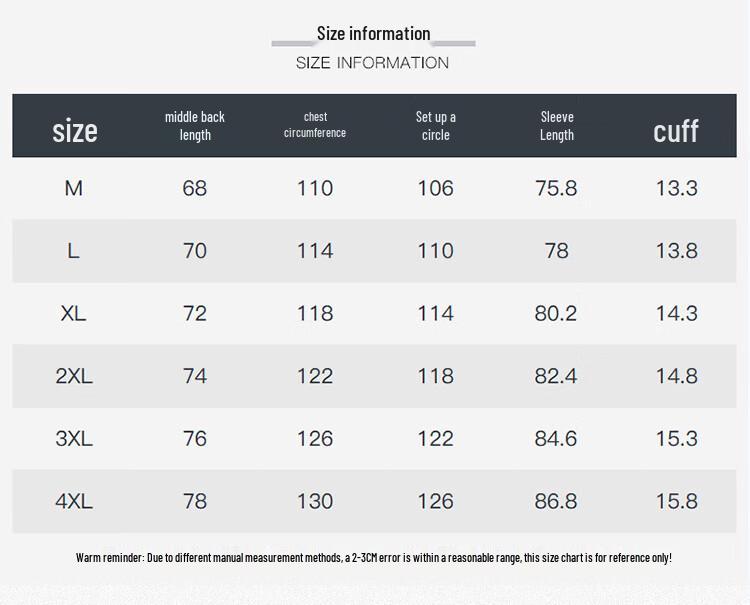The image size is (750, 605).
Task: Click the L size row label
Action: click(x=73, y=251)
